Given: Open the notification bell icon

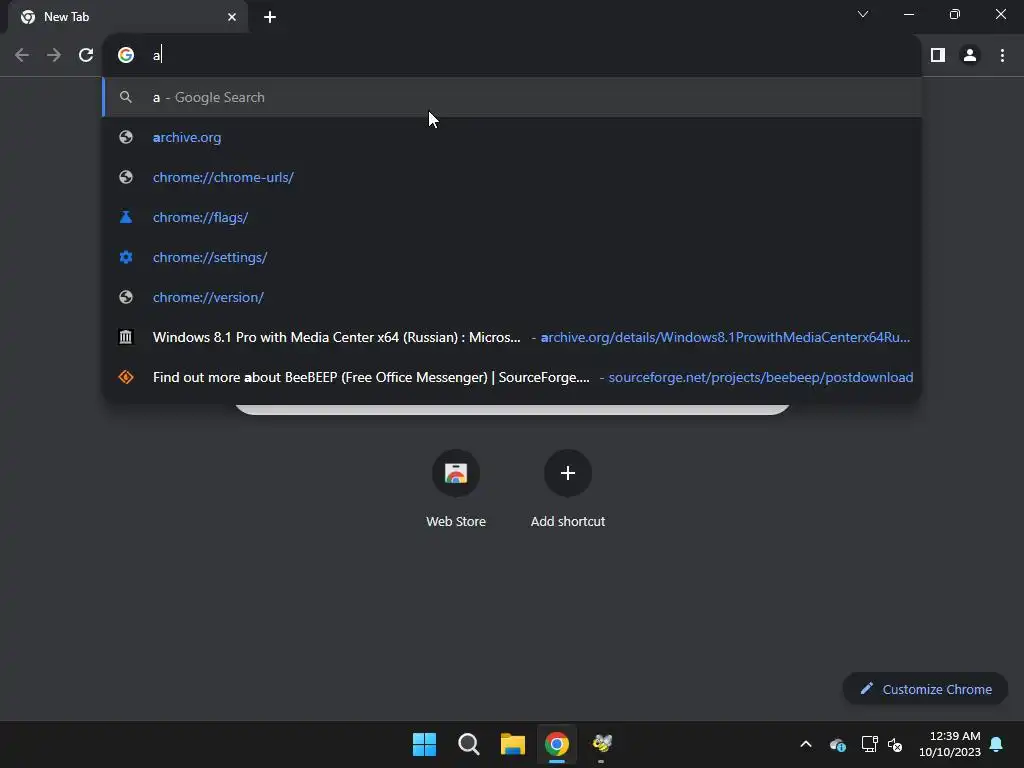Looking at the screenshot, I should [x=997, y=744].
